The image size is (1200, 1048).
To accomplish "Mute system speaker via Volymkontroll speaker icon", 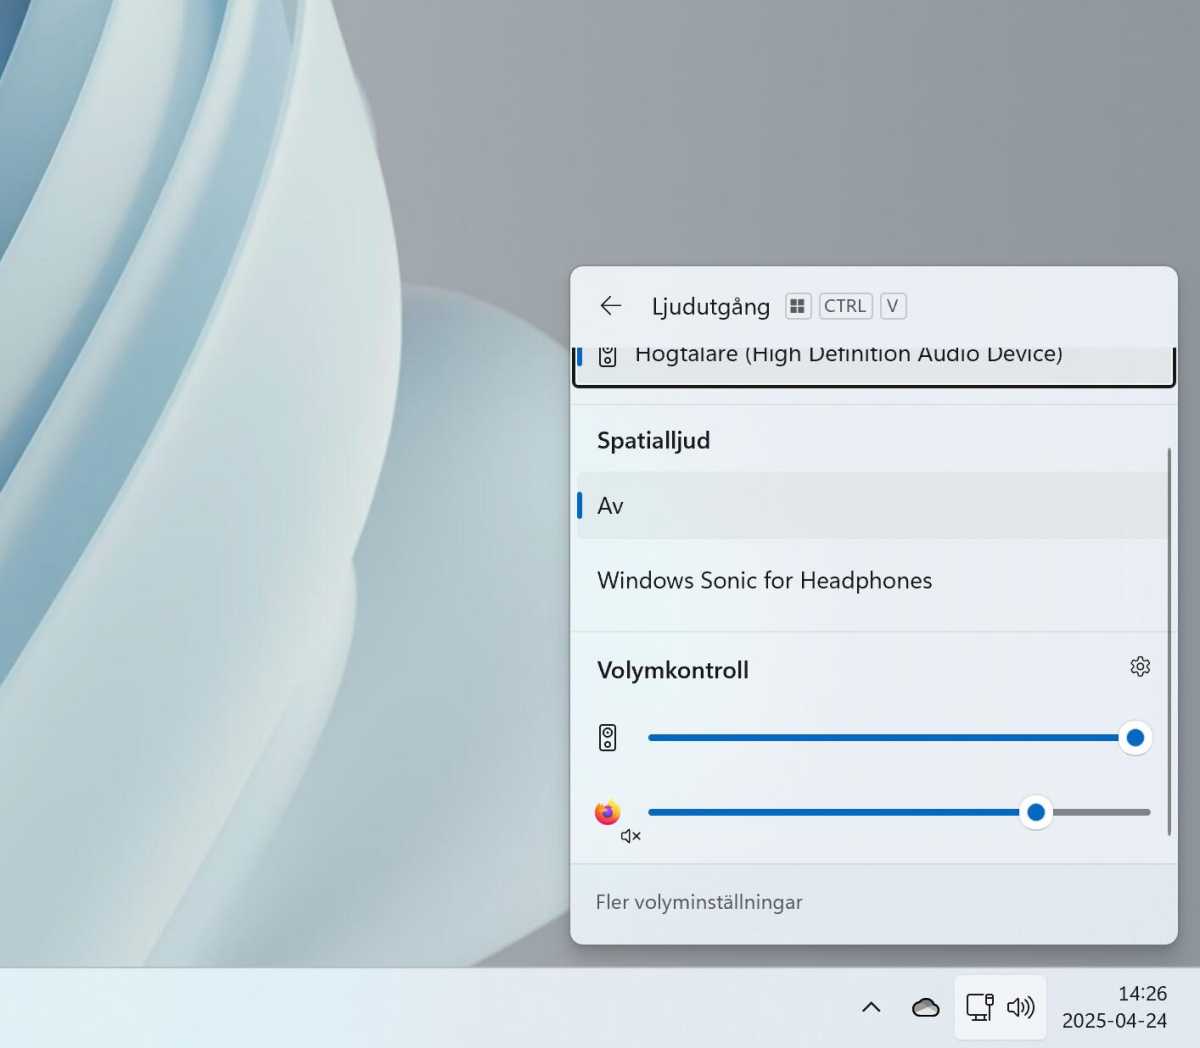I will (608, 738).
